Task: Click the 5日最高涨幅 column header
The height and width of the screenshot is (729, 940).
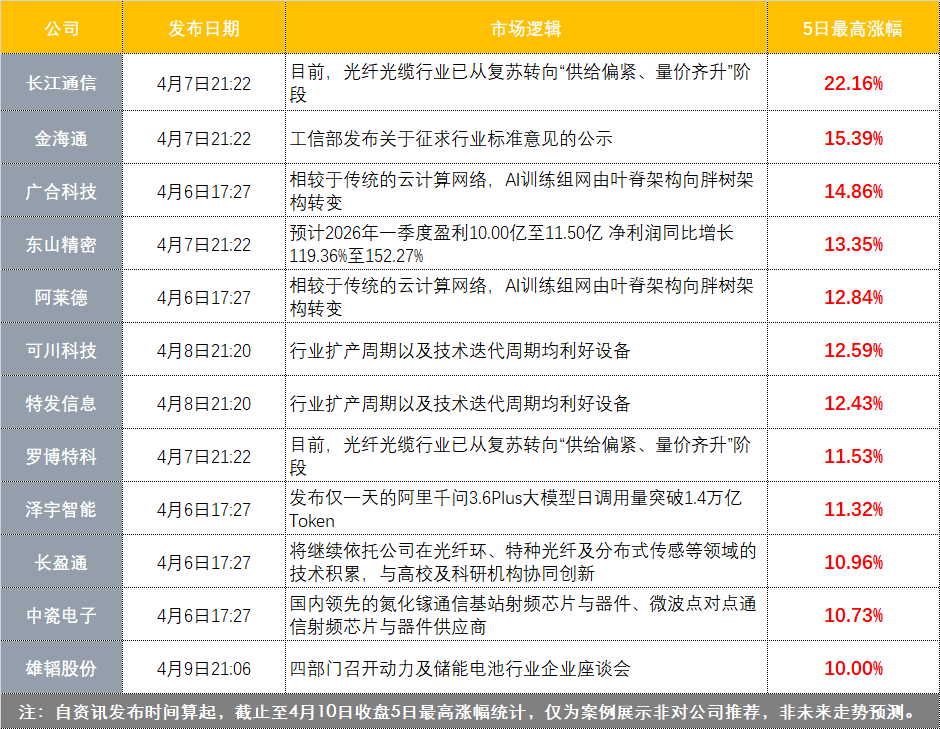Action: click(852, 28)
